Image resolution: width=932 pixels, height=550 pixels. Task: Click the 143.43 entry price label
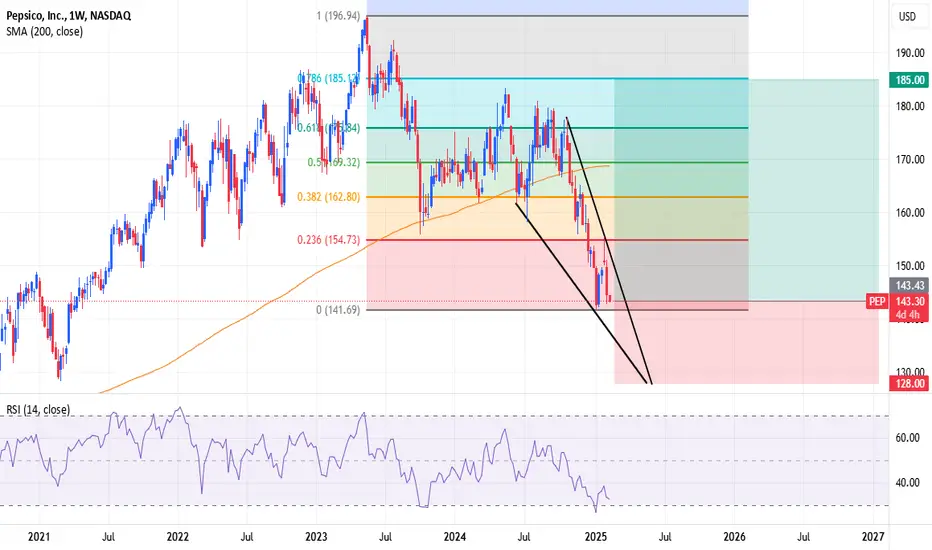point(909,285)
